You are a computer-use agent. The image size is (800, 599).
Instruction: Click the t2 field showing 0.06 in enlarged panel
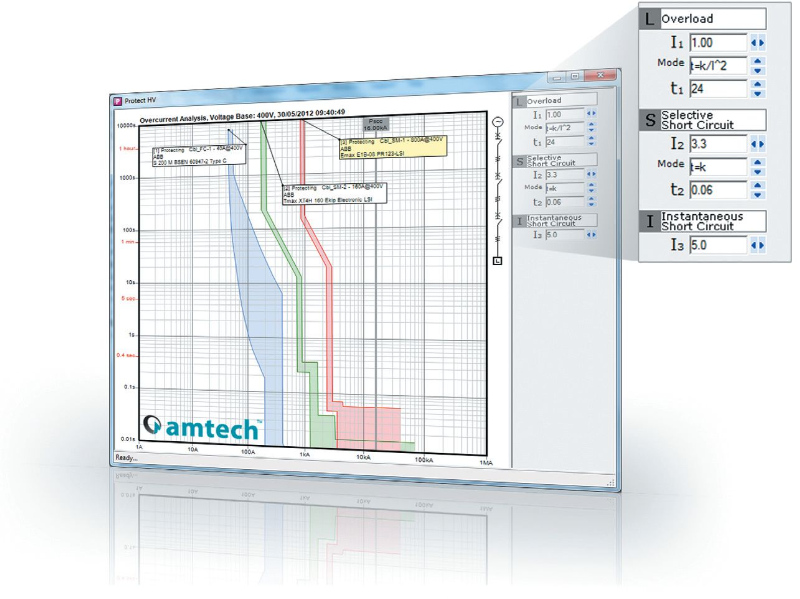718,190
